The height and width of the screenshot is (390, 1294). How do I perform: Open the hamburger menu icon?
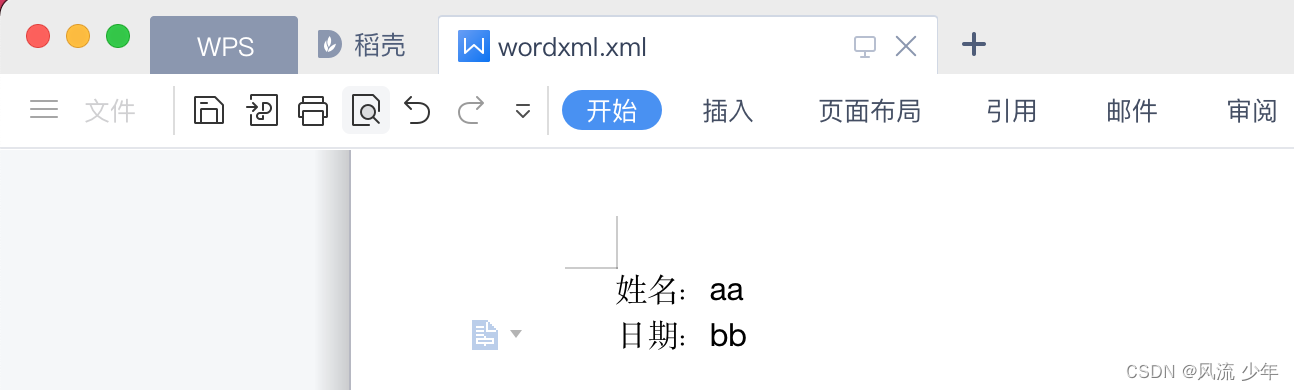44,110
